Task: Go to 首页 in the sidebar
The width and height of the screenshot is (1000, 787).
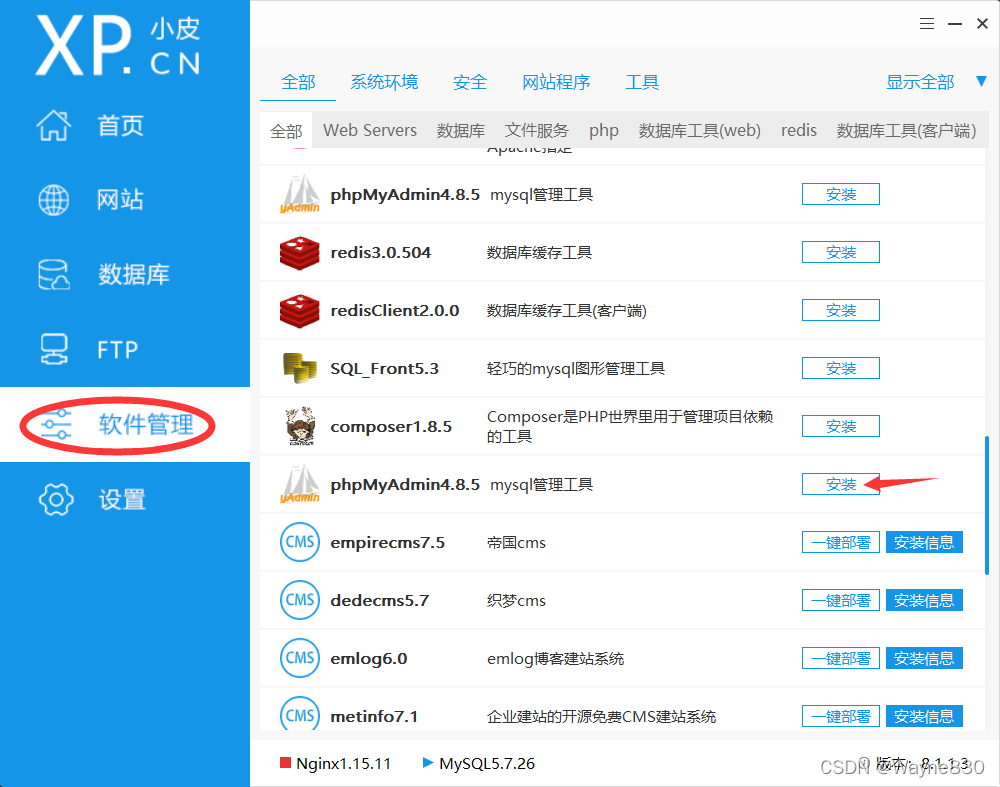Action: coord(121,126)
